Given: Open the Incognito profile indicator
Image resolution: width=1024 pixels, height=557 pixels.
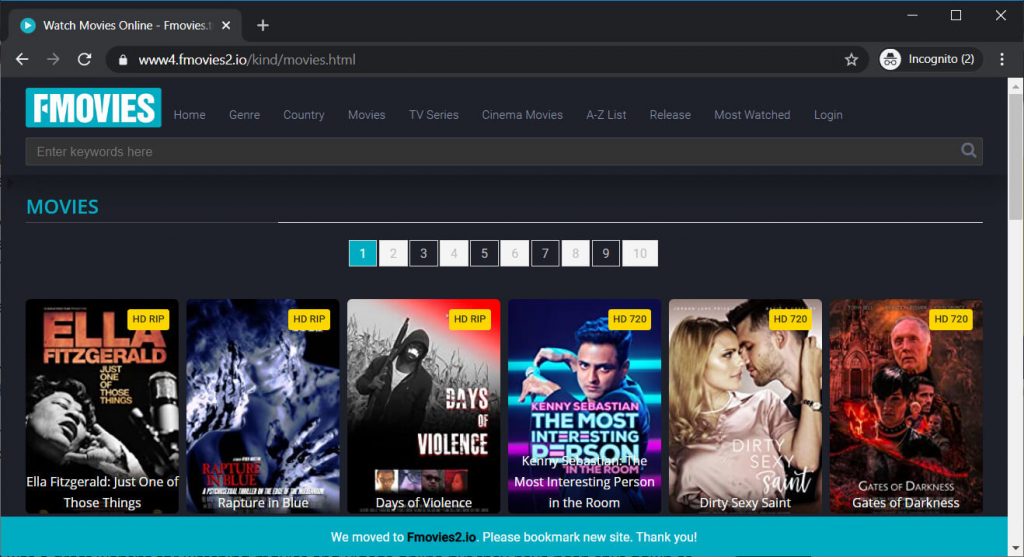Looking at the screenshot, I should click(930, 59).
